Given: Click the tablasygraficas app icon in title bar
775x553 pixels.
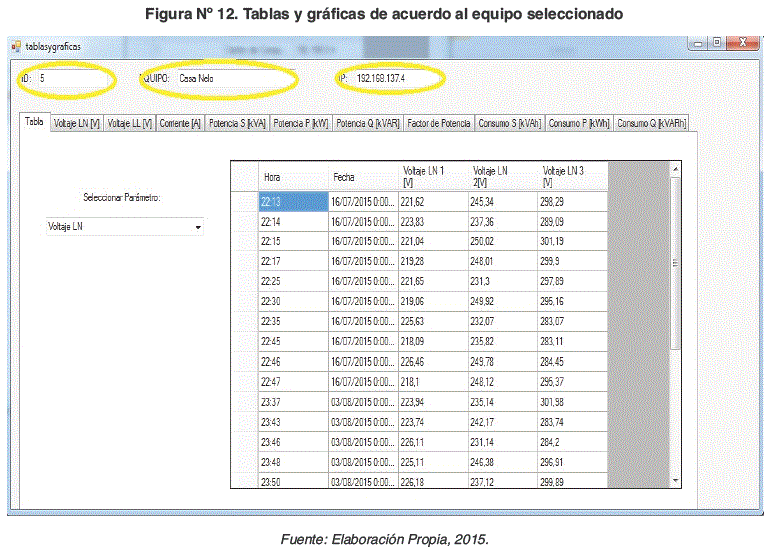Looking at the screenshot, I should click(15, 47).
